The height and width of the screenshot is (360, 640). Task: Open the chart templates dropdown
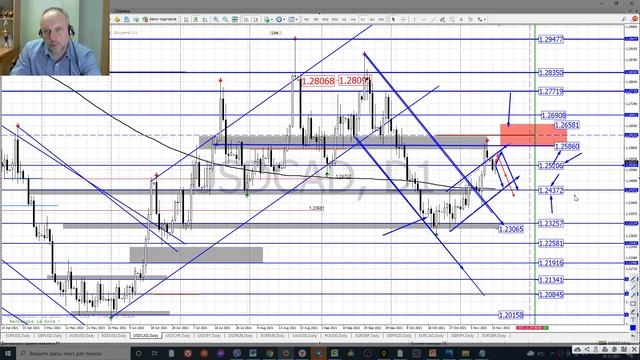(x=293, y=19)
